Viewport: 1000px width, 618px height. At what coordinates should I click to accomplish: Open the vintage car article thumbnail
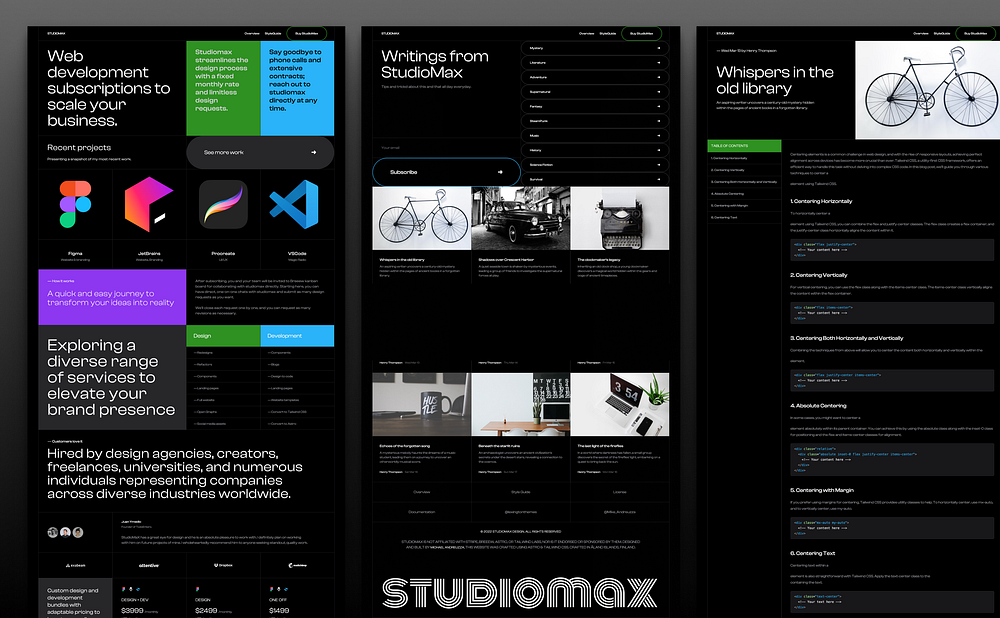521,218
